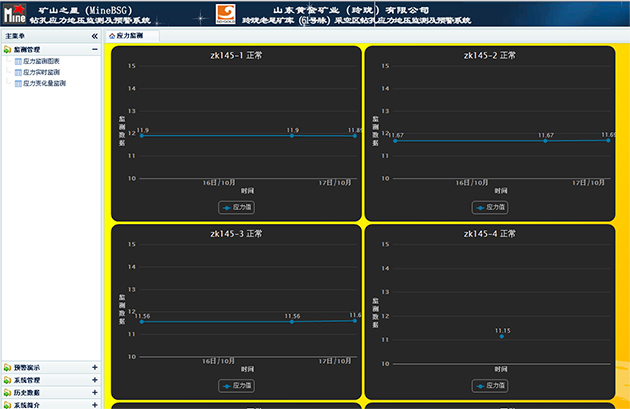Click the icon beside 应力变化量监测
The width and height of the screenshot is (630, 409).
tap(18, 83)
